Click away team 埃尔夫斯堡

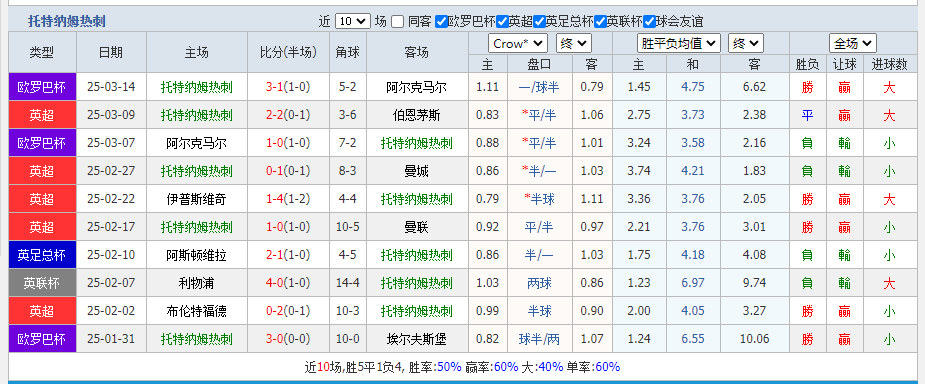click(416, 340)
